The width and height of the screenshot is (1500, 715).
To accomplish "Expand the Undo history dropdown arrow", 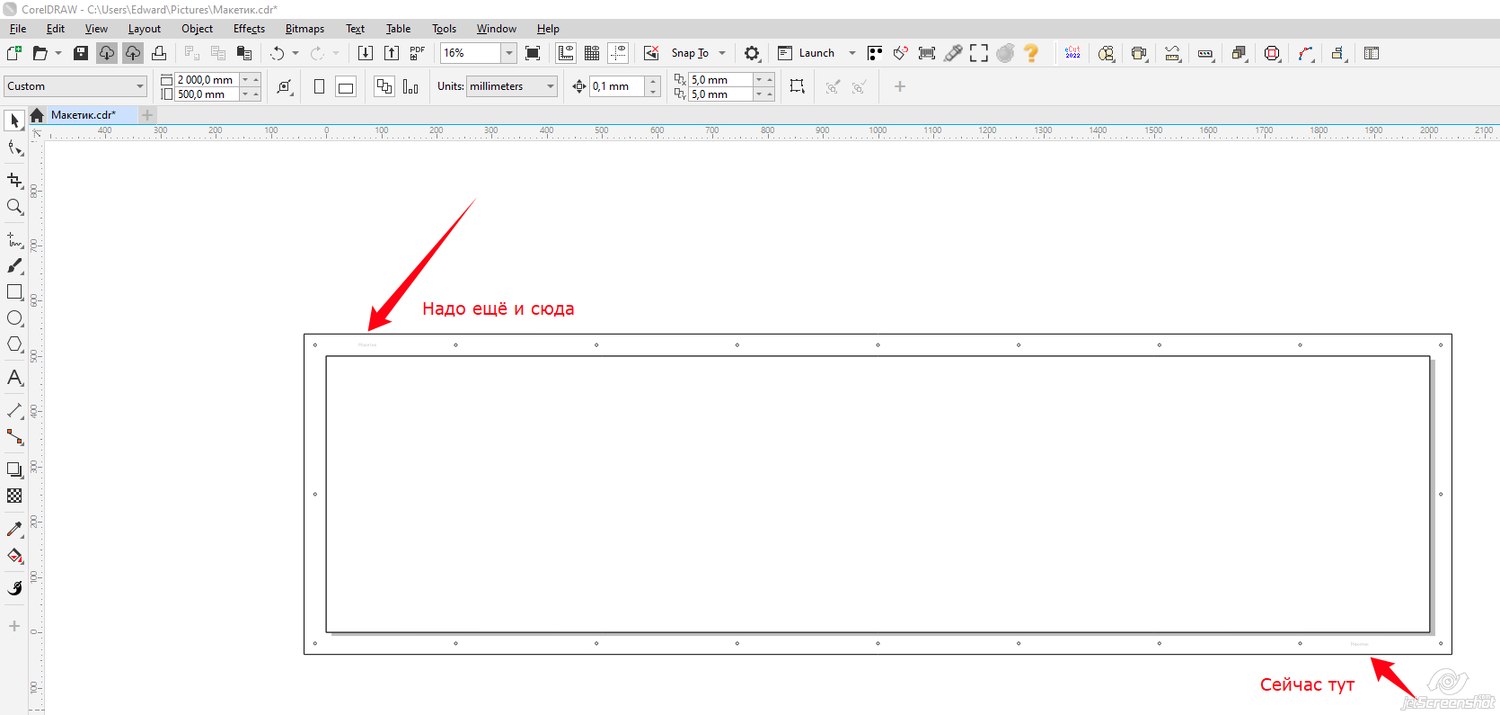I will tap(295, 53).
